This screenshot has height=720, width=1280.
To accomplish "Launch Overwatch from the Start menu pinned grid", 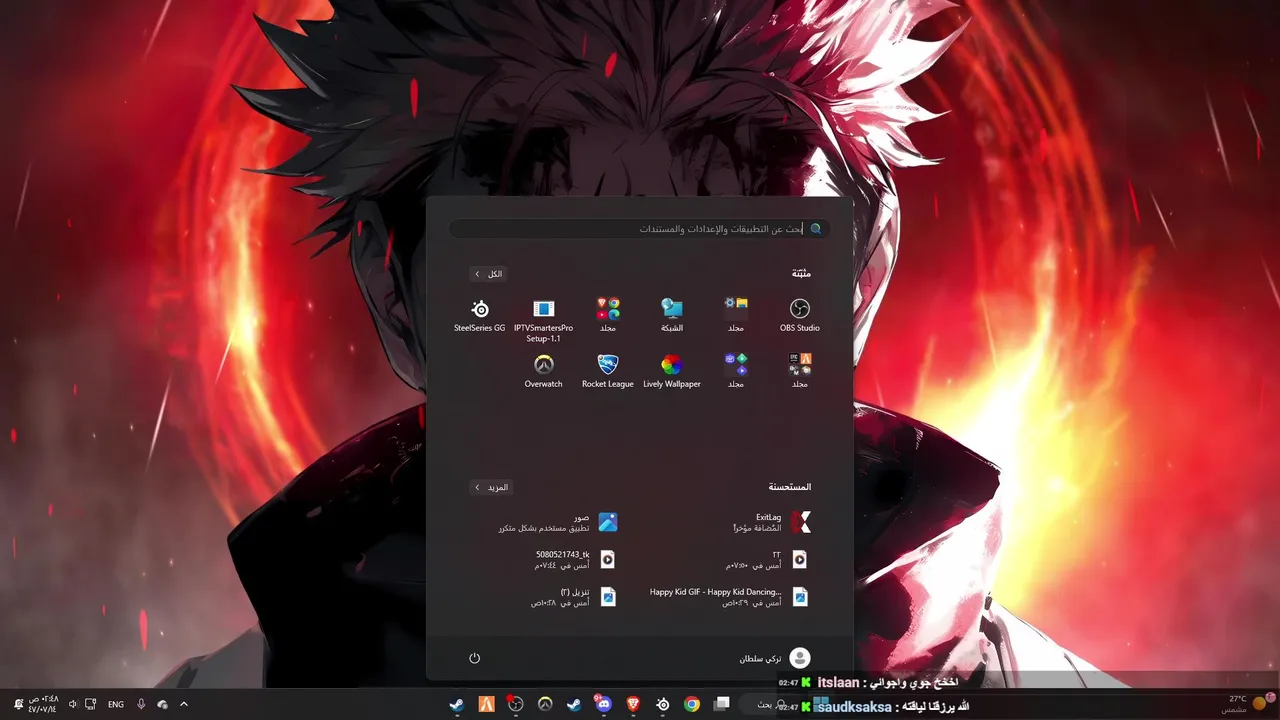I will [544, 370].
